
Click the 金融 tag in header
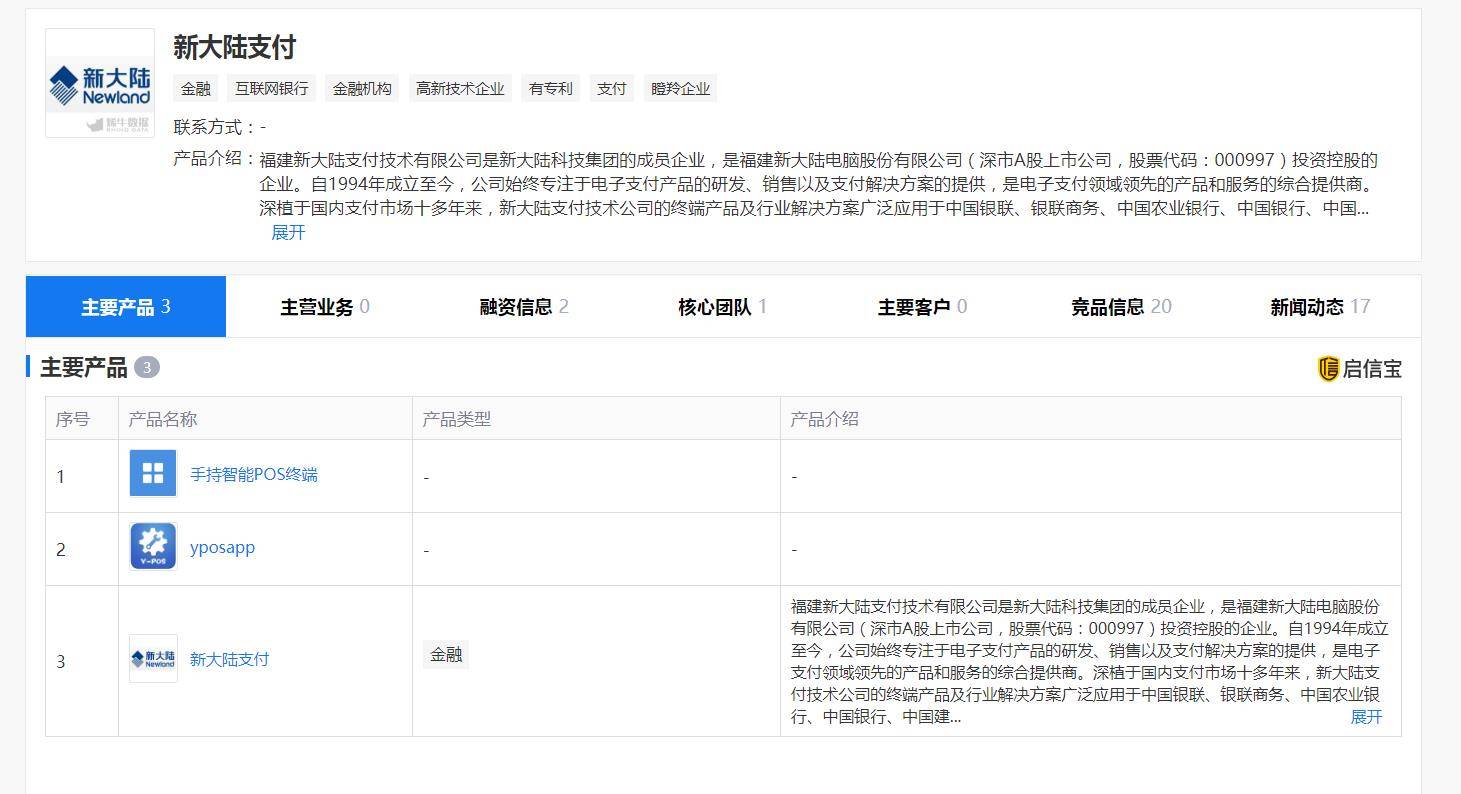196,88
